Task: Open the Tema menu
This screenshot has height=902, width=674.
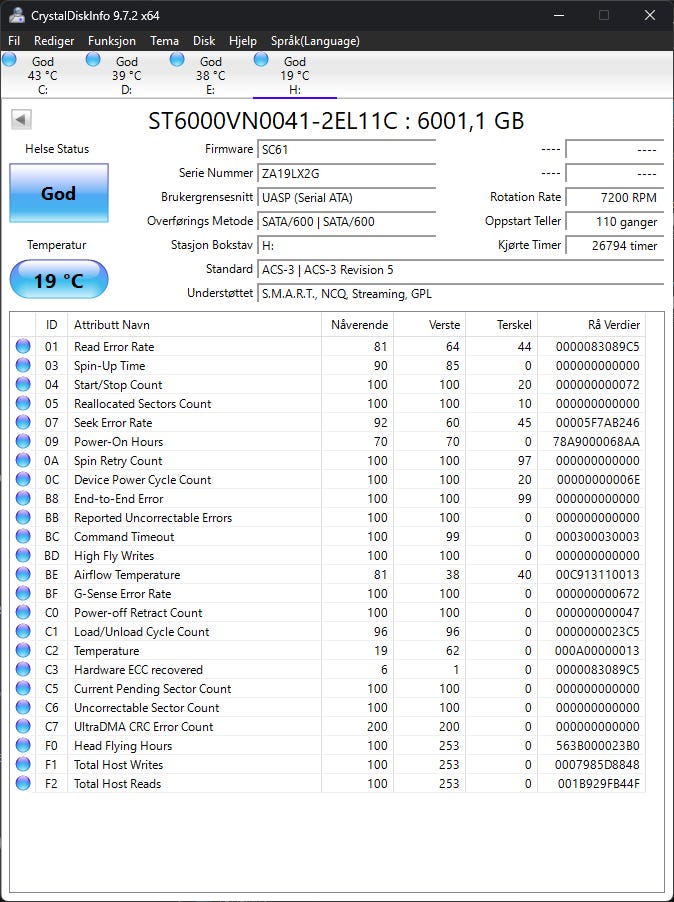Action: click(x=164, y=41)
